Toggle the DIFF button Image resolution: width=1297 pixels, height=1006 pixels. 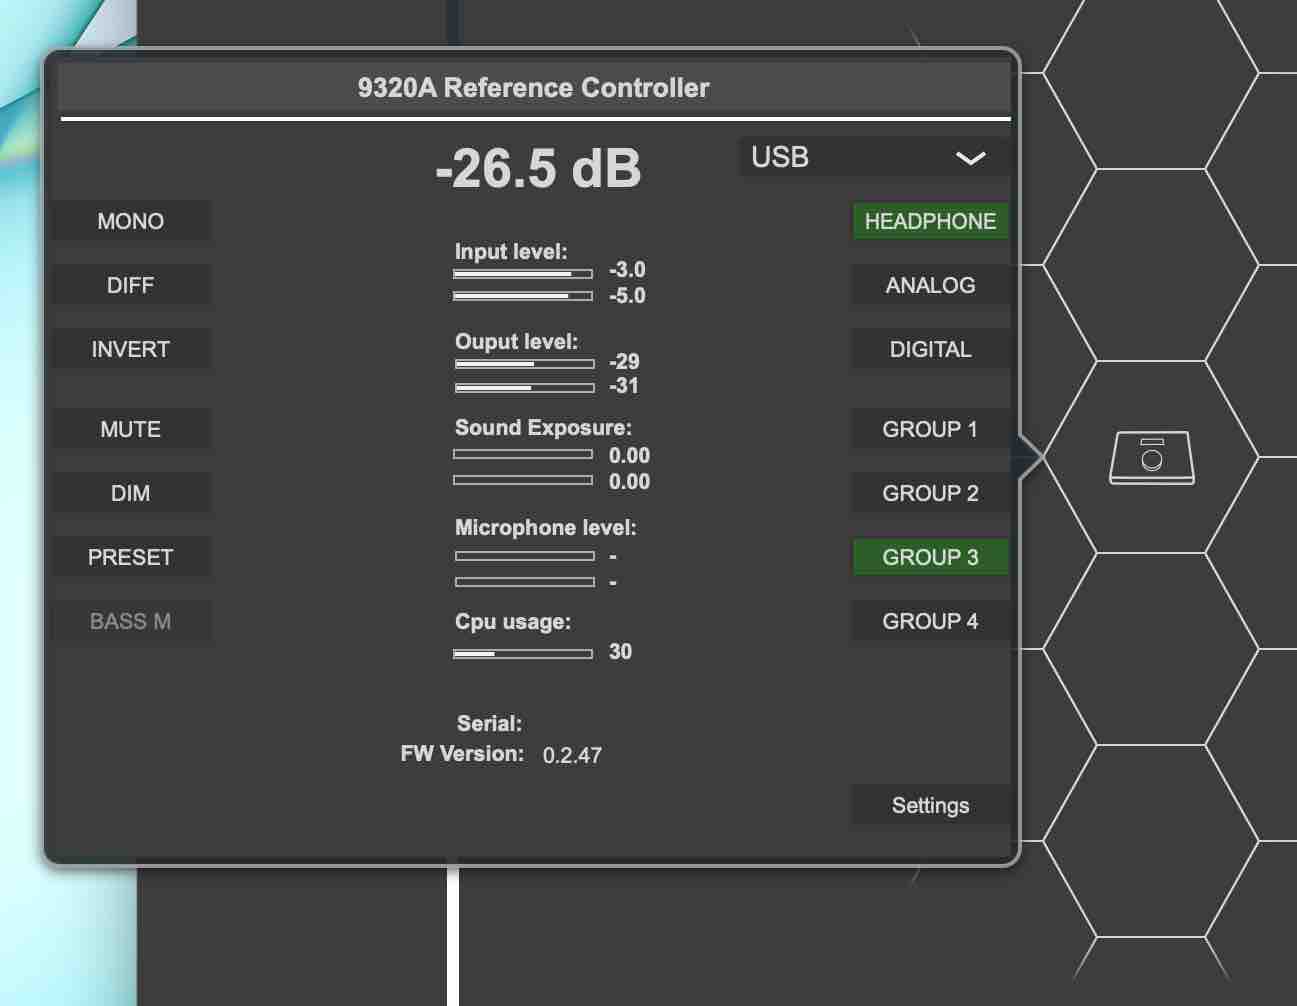point(131,285)
